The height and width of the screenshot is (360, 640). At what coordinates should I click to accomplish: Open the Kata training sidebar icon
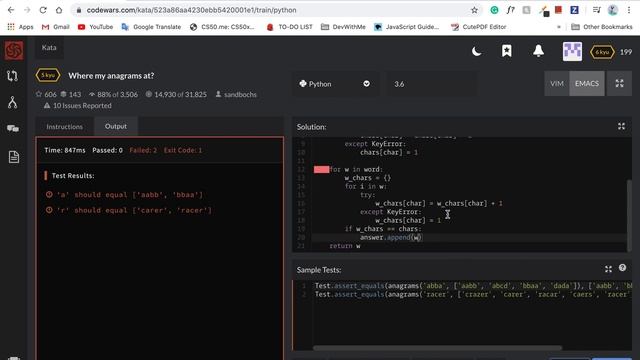tap(13, 76)
